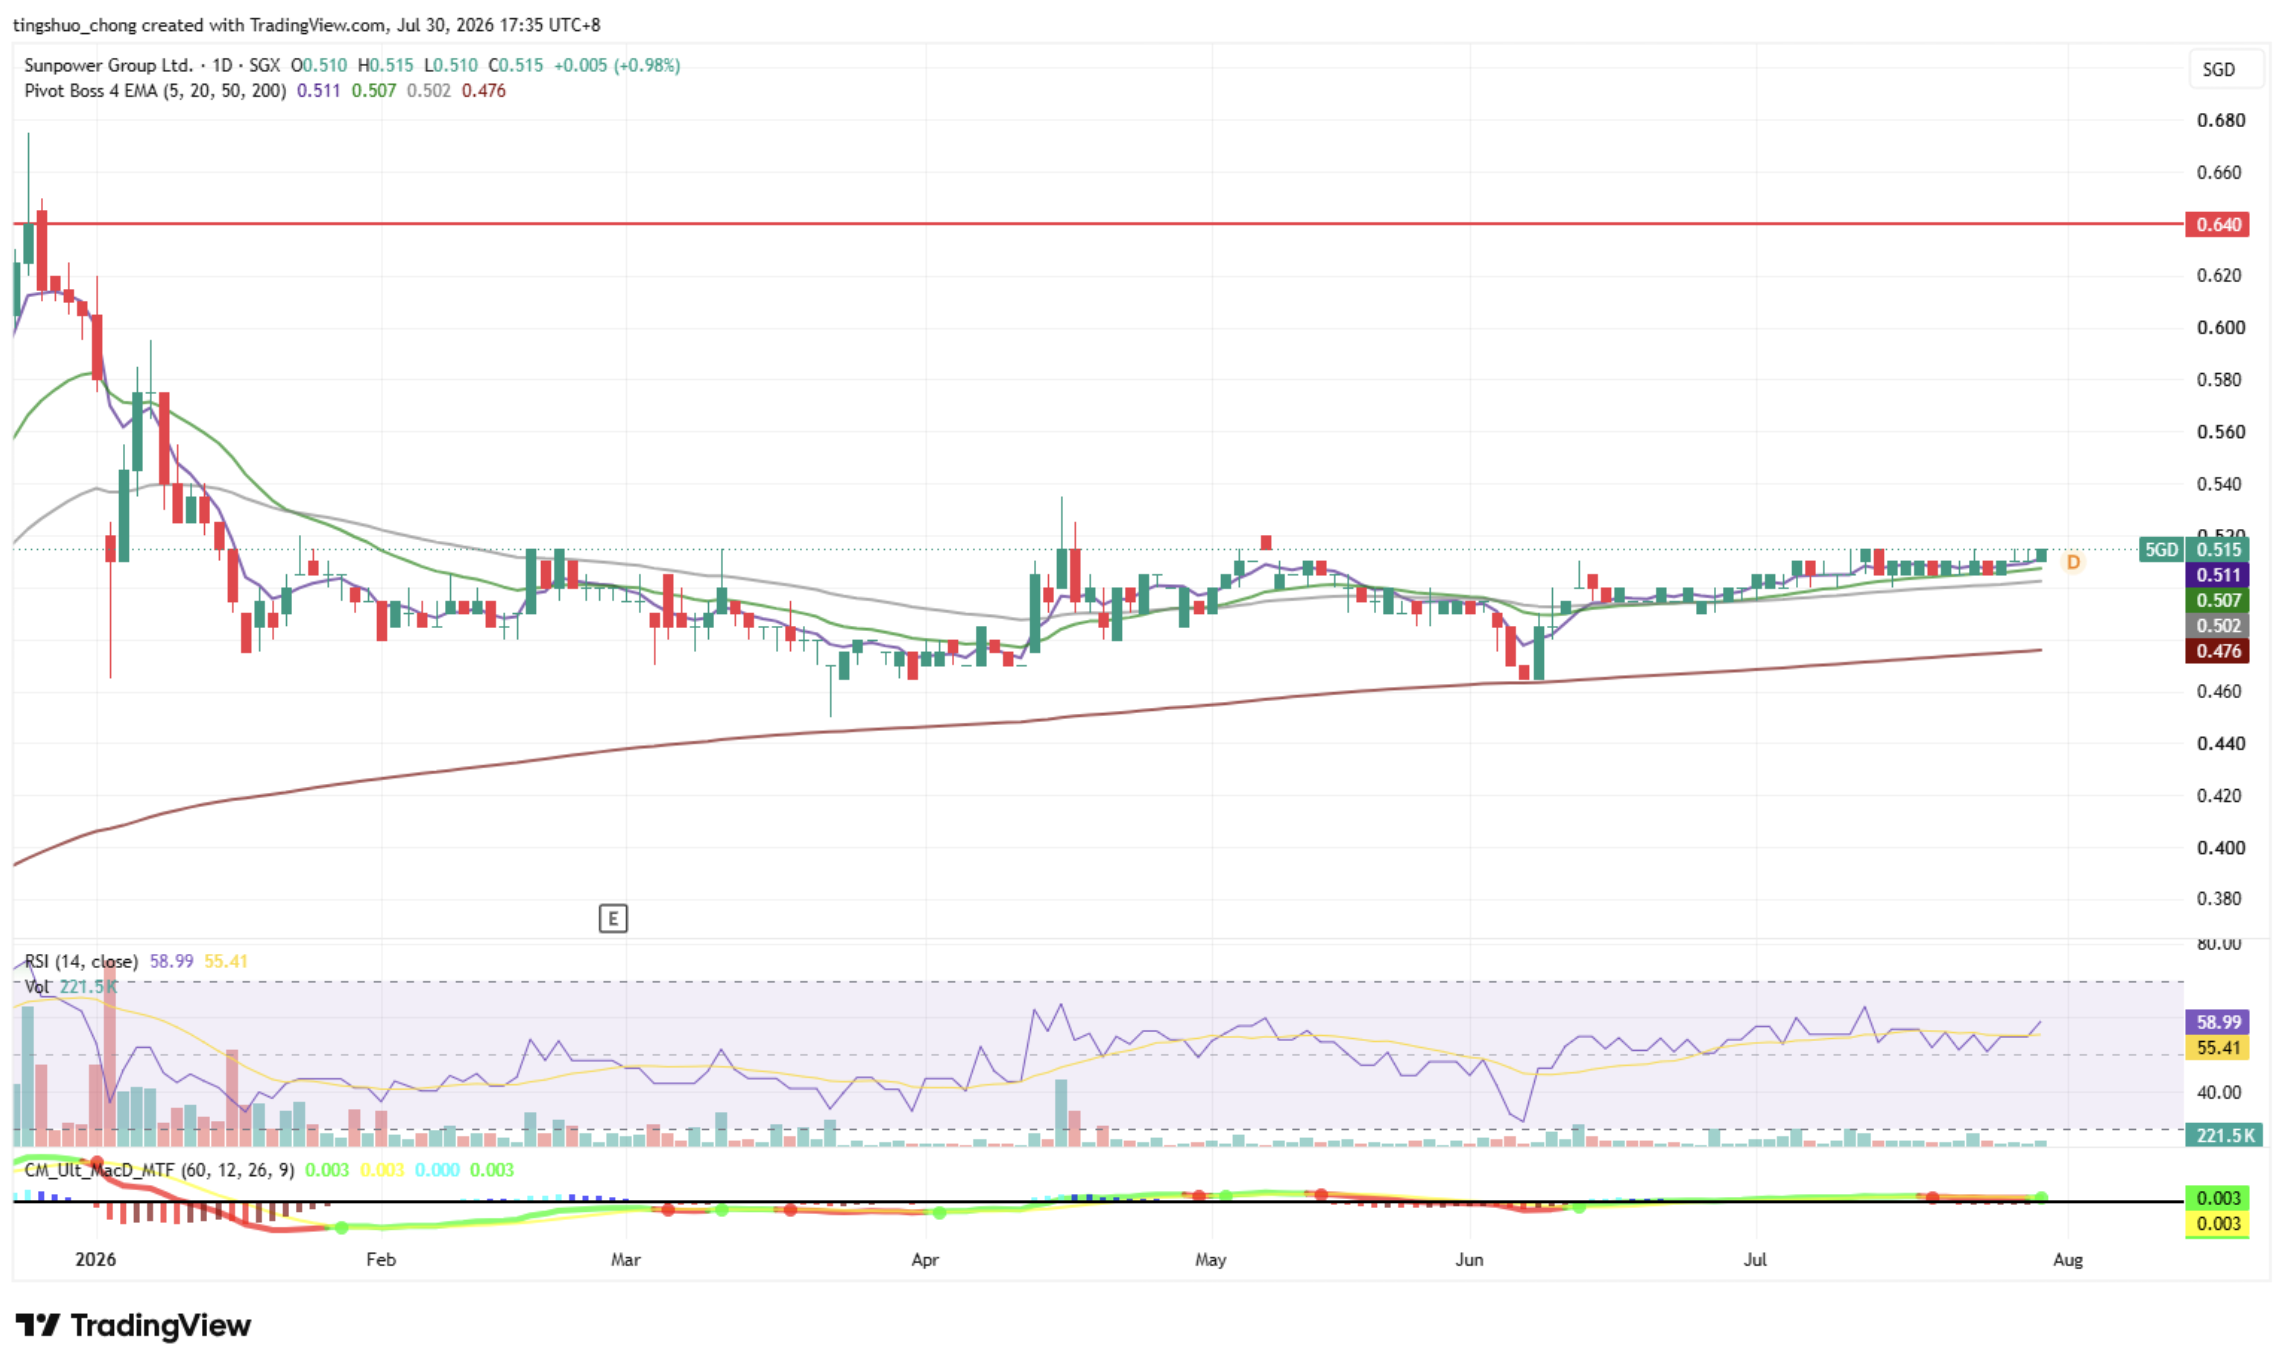Screen dimensions: 2290x1356
Task: Click the 0.620 price scale label
Action: click(2221, 275)
